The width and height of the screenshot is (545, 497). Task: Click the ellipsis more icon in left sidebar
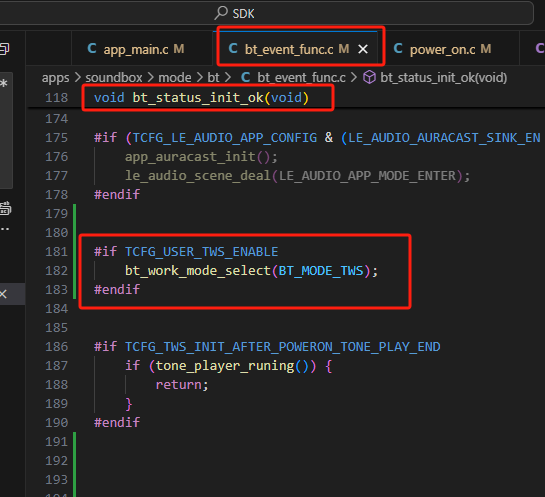[5, 229]
